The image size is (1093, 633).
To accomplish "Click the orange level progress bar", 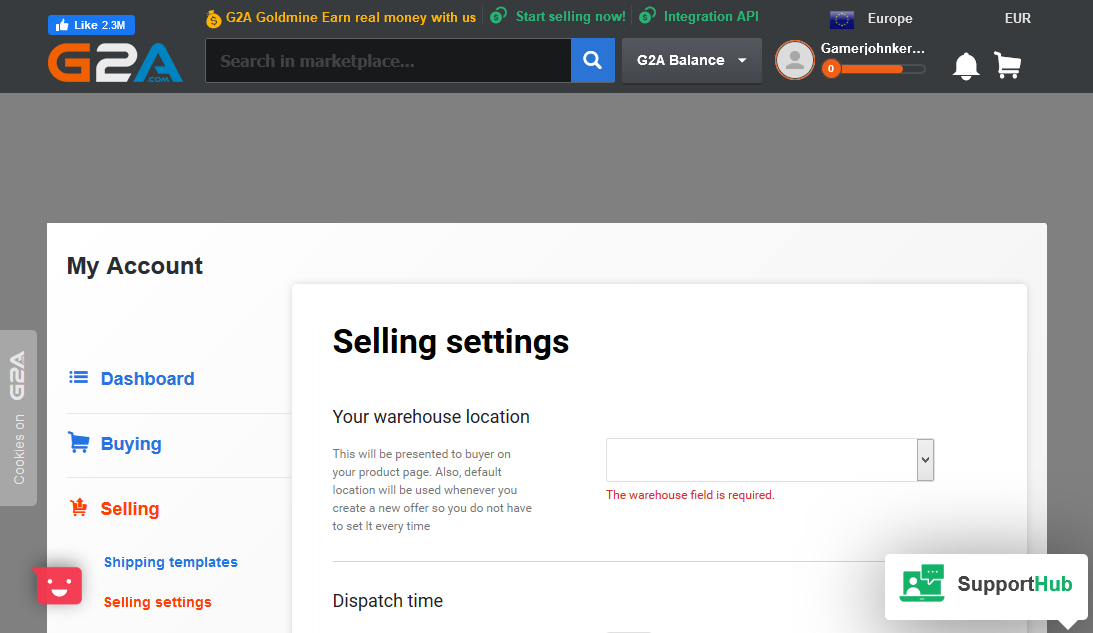I will click(x=882, y=69).
